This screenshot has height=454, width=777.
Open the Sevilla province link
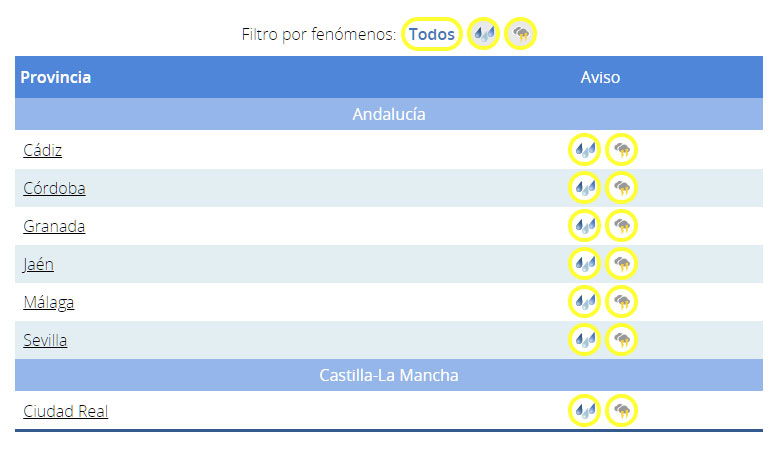(x=45, y=340)
